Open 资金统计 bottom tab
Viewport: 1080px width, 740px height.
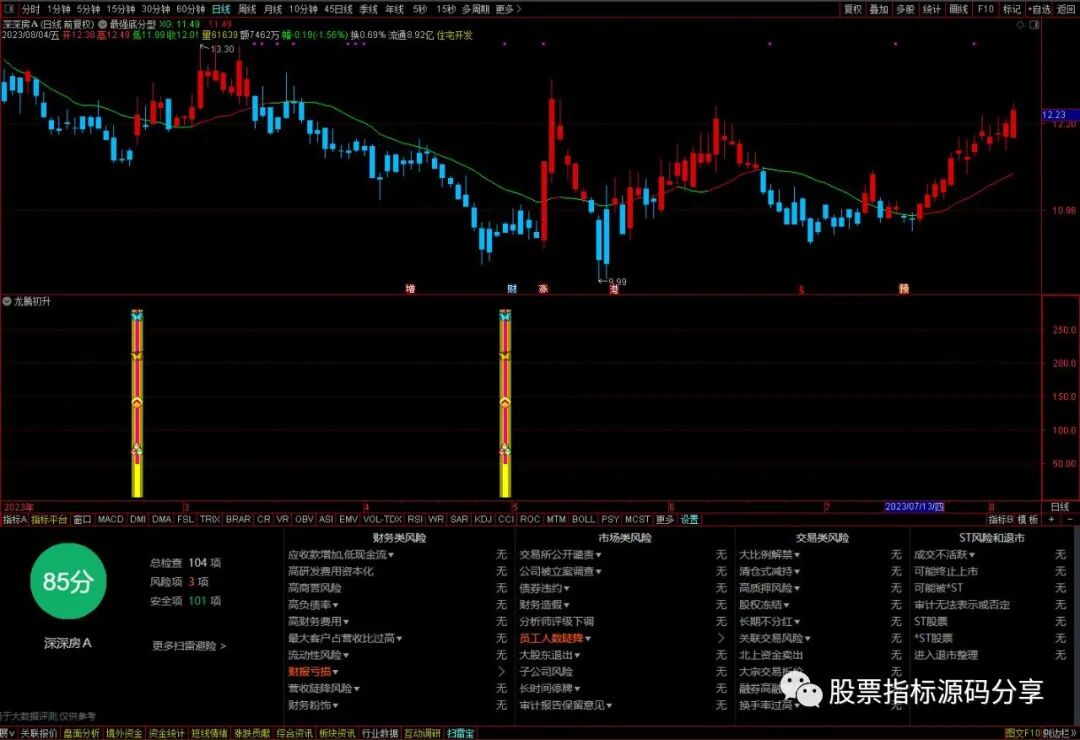tap(167, 734)
